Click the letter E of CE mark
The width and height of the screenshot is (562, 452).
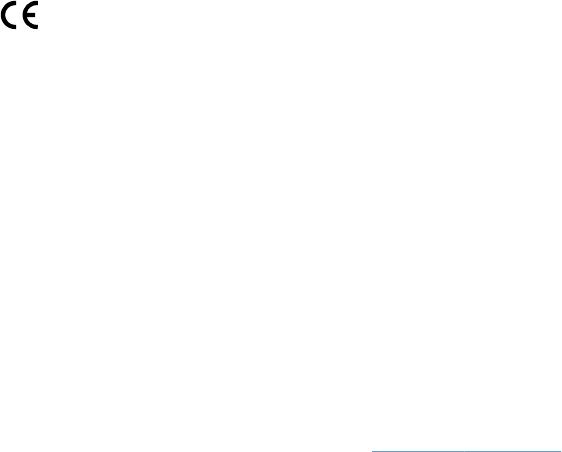pos(30,15)
